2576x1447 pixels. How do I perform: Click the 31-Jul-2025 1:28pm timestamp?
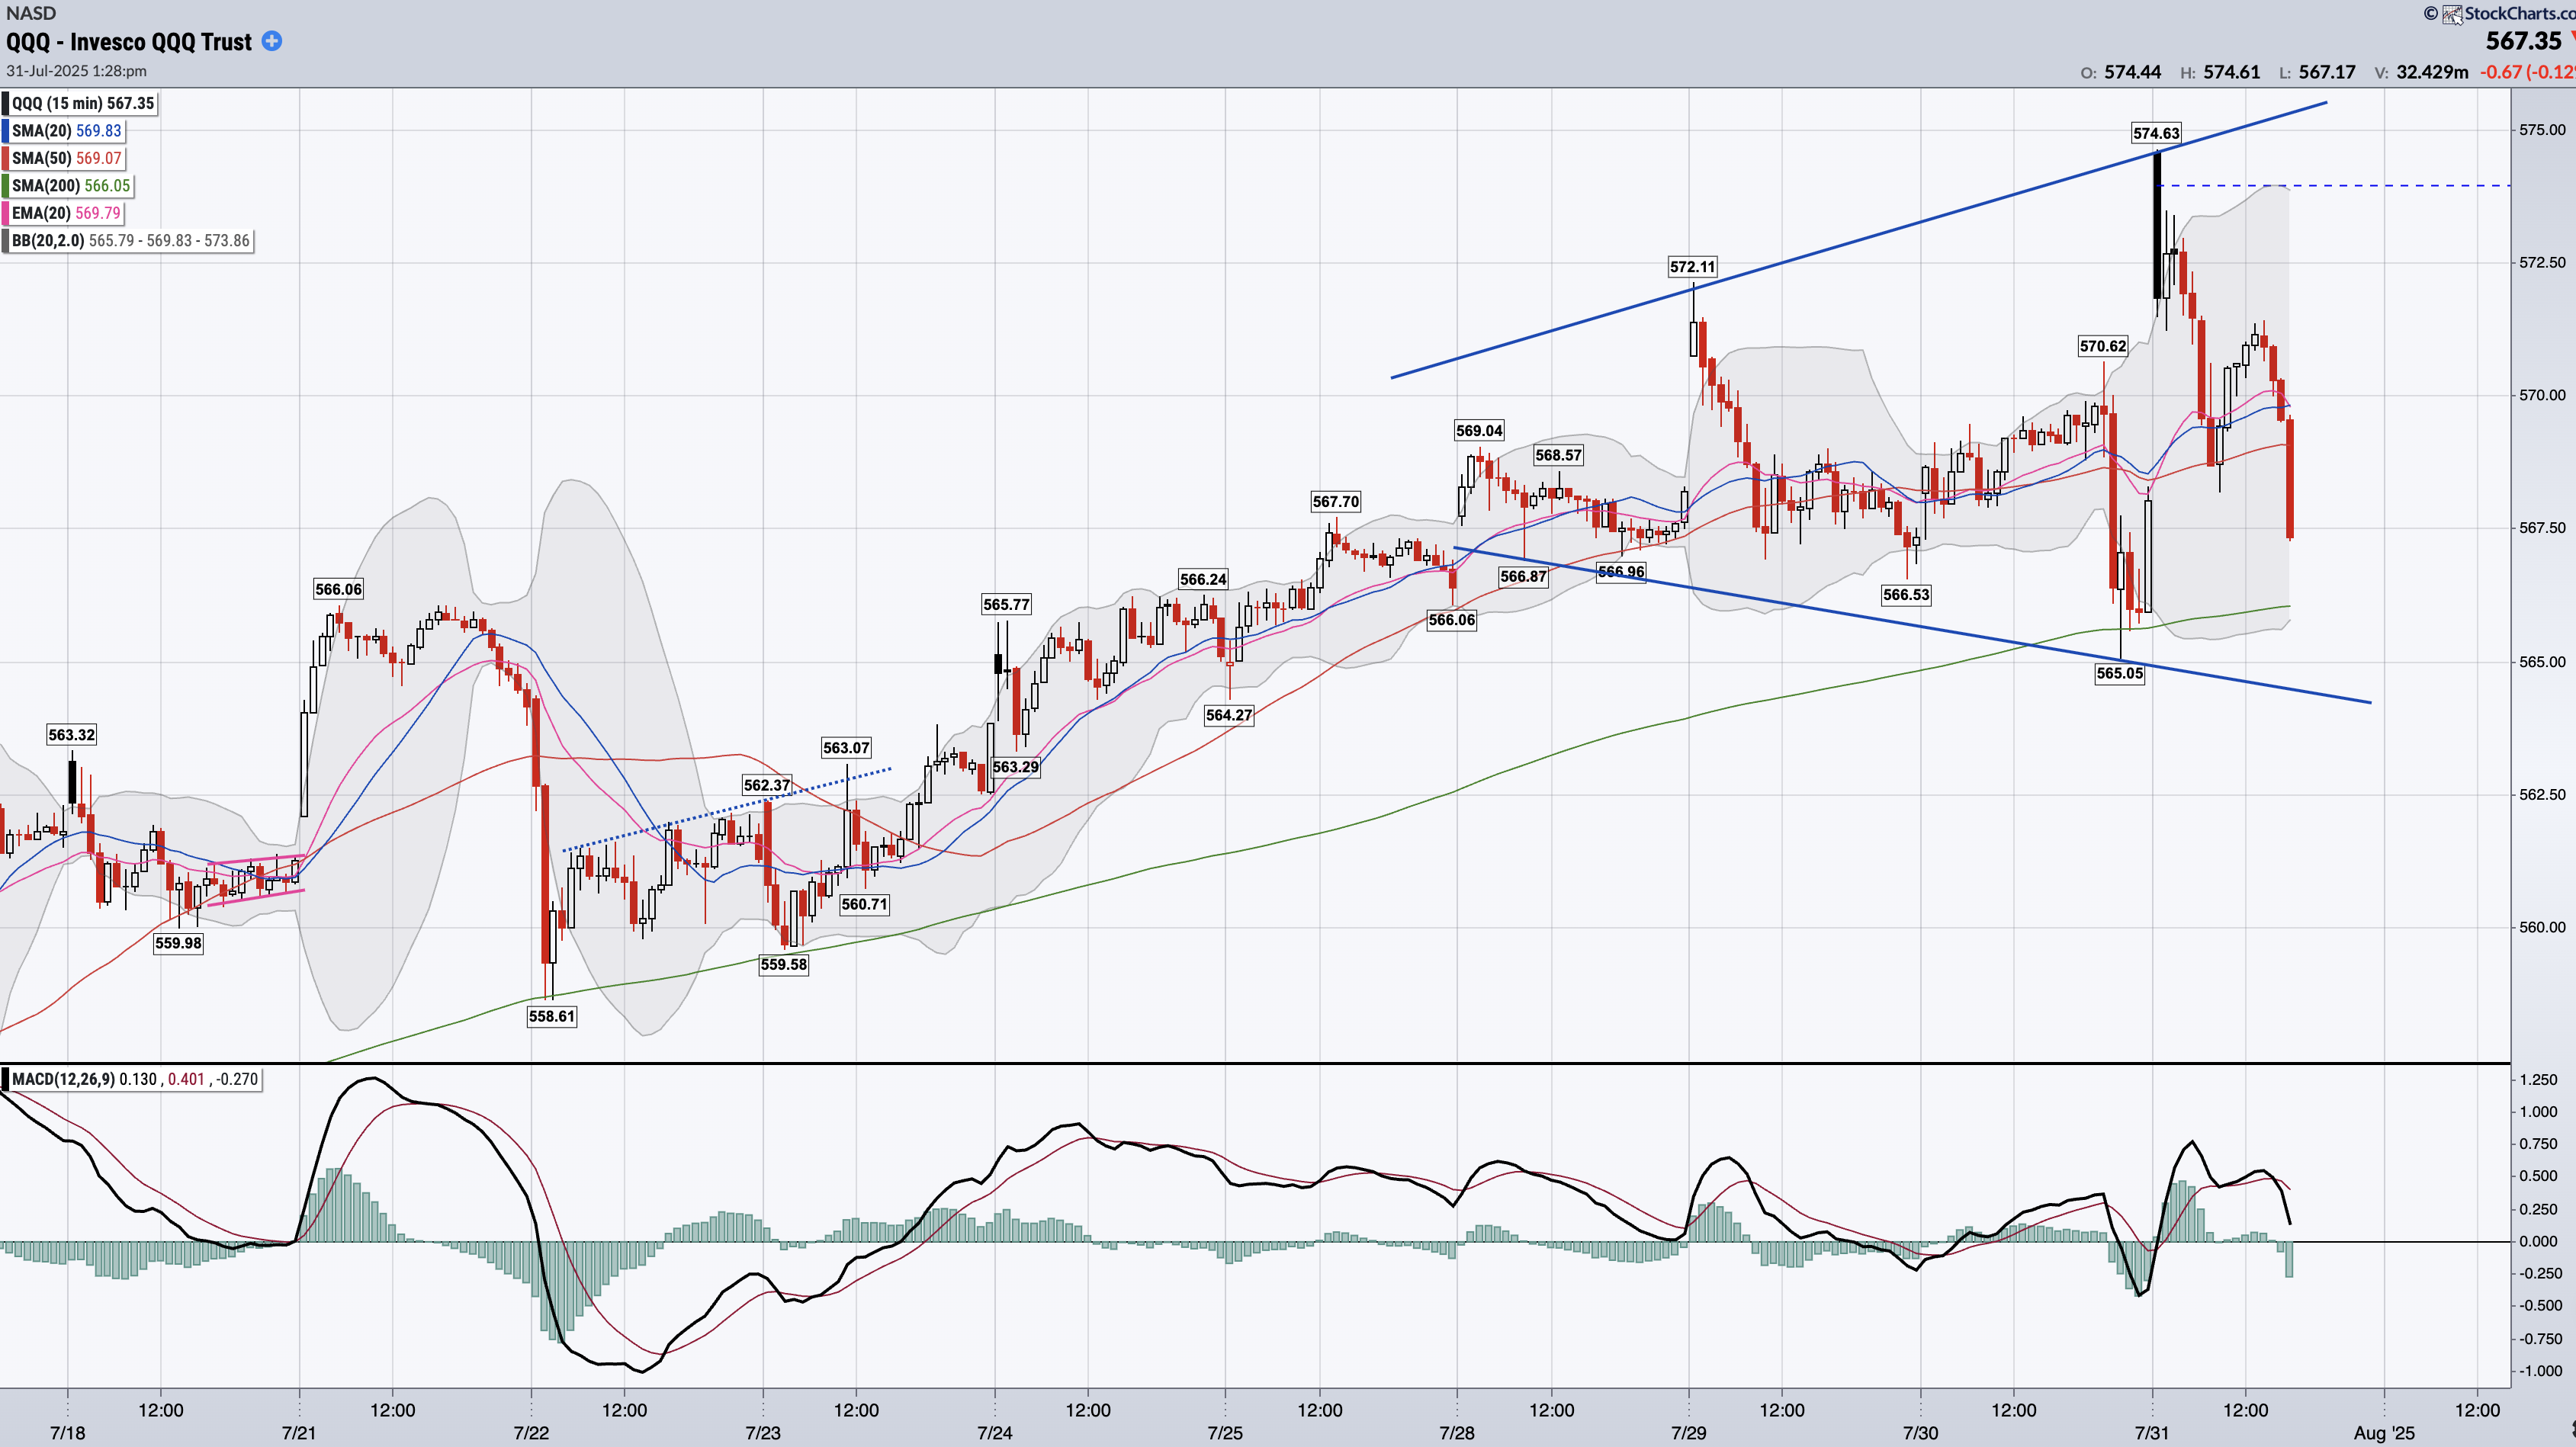click(76, 71)
